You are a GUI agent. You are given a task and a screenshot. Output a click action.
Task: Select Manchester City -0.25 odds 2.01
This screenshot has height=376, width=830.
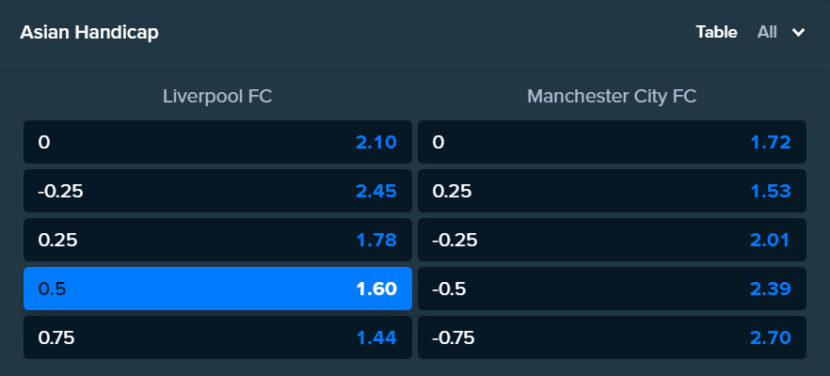point(612,240)
